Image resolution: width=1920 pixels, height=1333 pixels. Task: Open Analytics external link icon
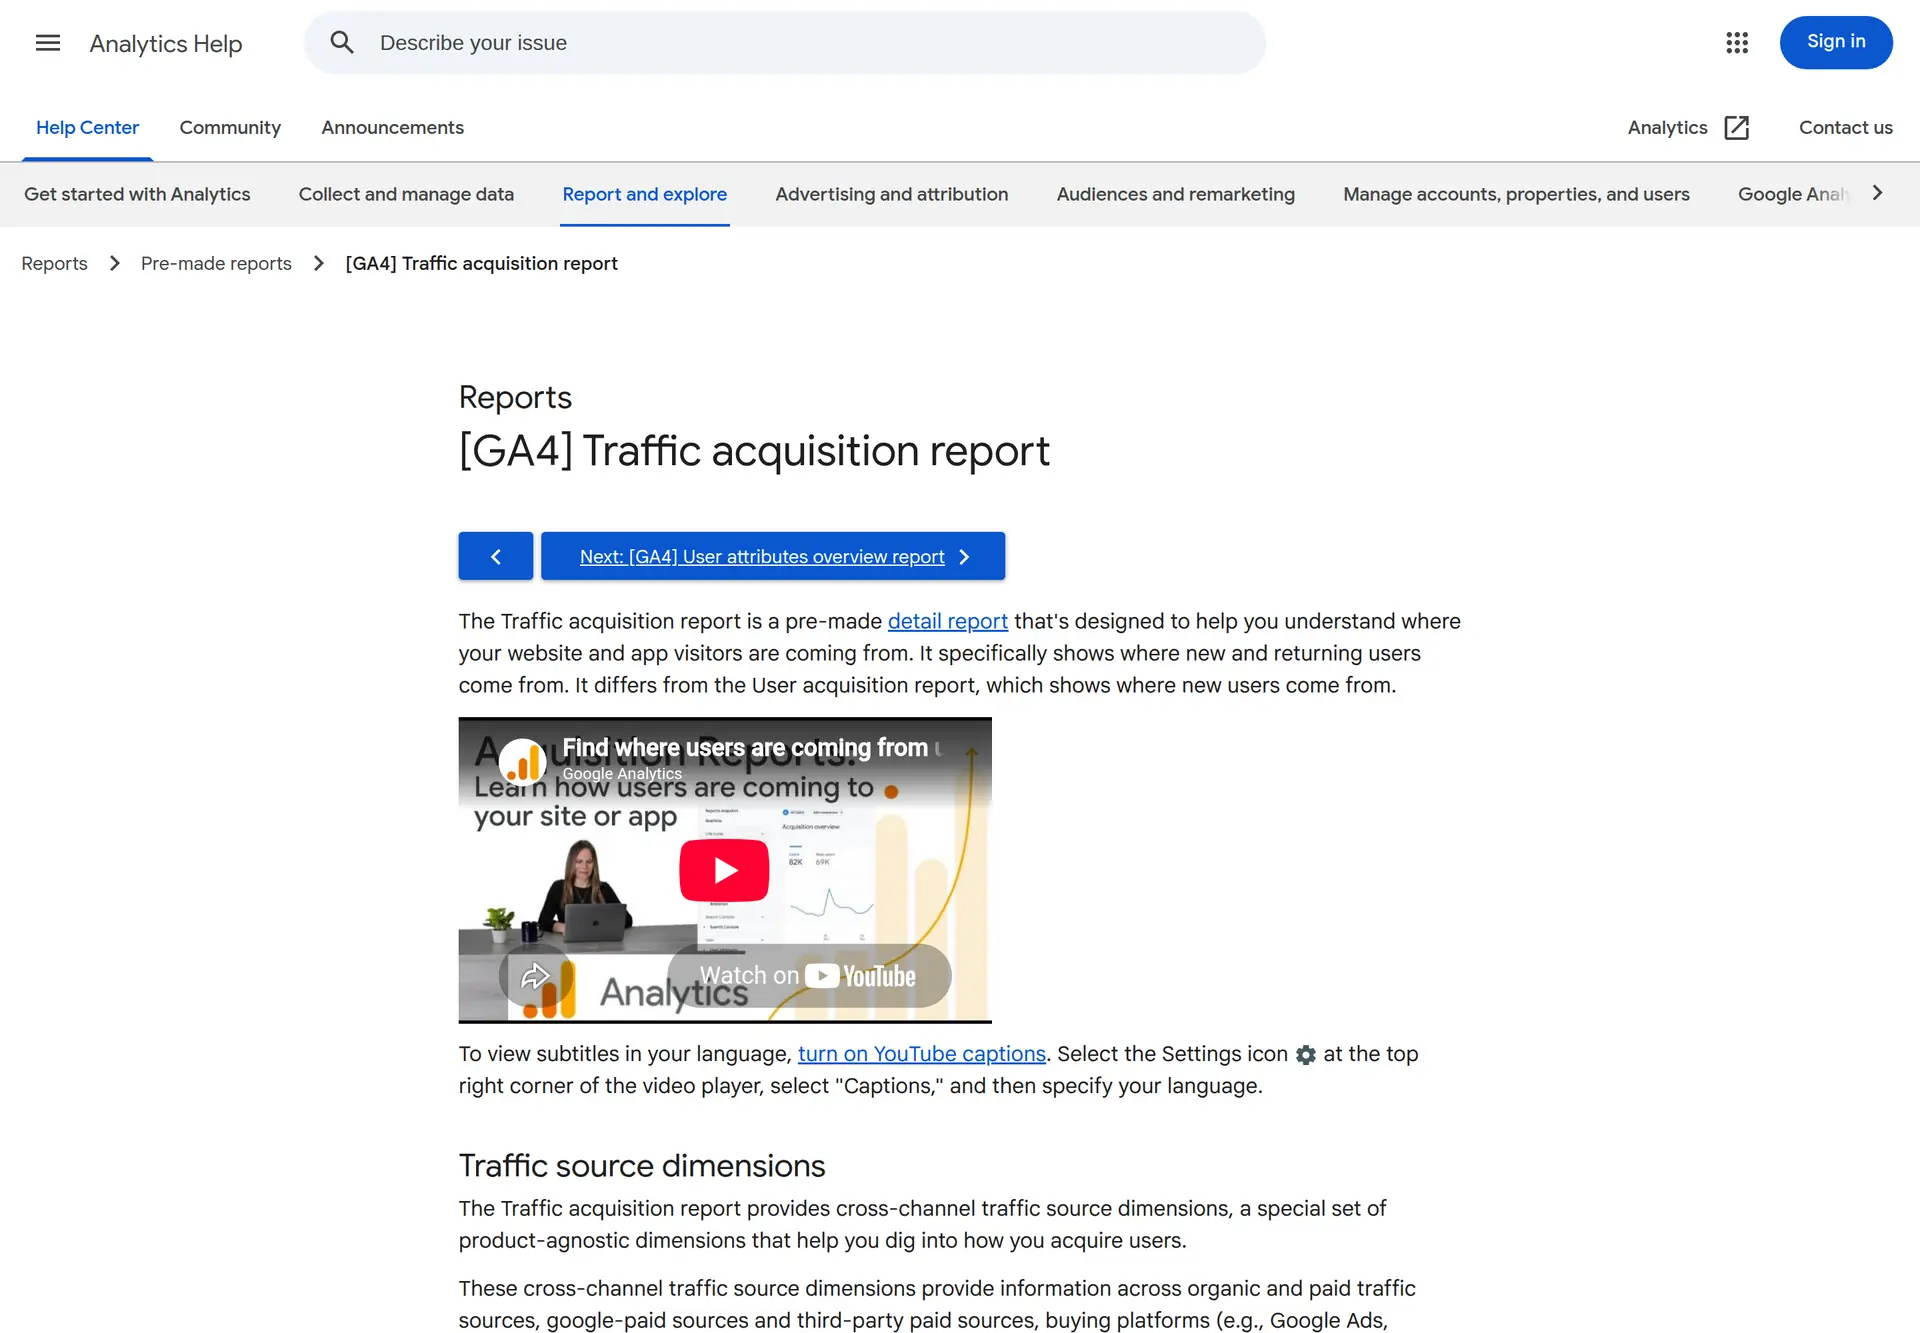[x=1737, y=128]
